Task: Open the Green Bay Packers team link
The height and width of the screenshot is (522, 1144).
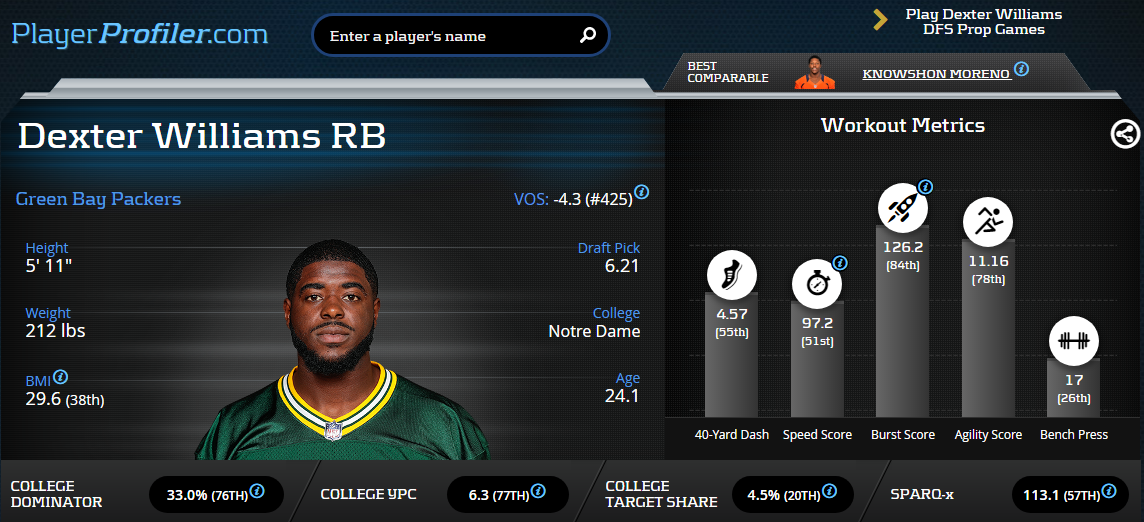Action: (x=98, y=199)
